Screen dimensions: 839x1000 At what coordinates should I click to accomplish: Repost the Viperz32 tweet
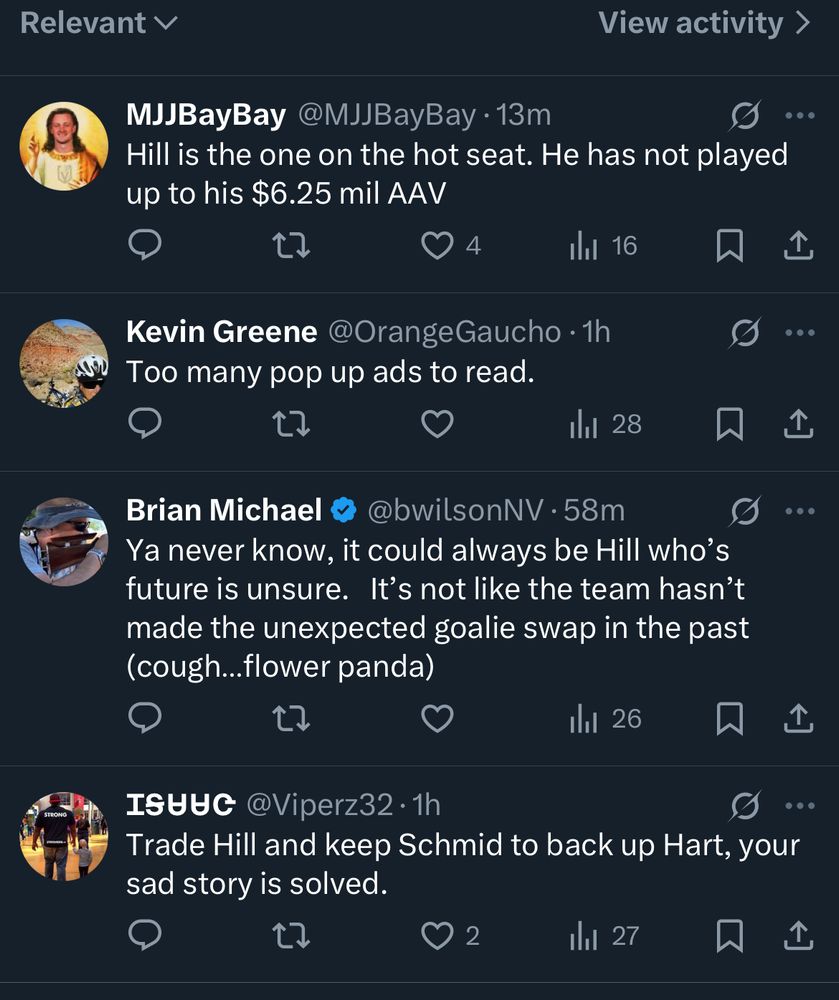[291, 936]
